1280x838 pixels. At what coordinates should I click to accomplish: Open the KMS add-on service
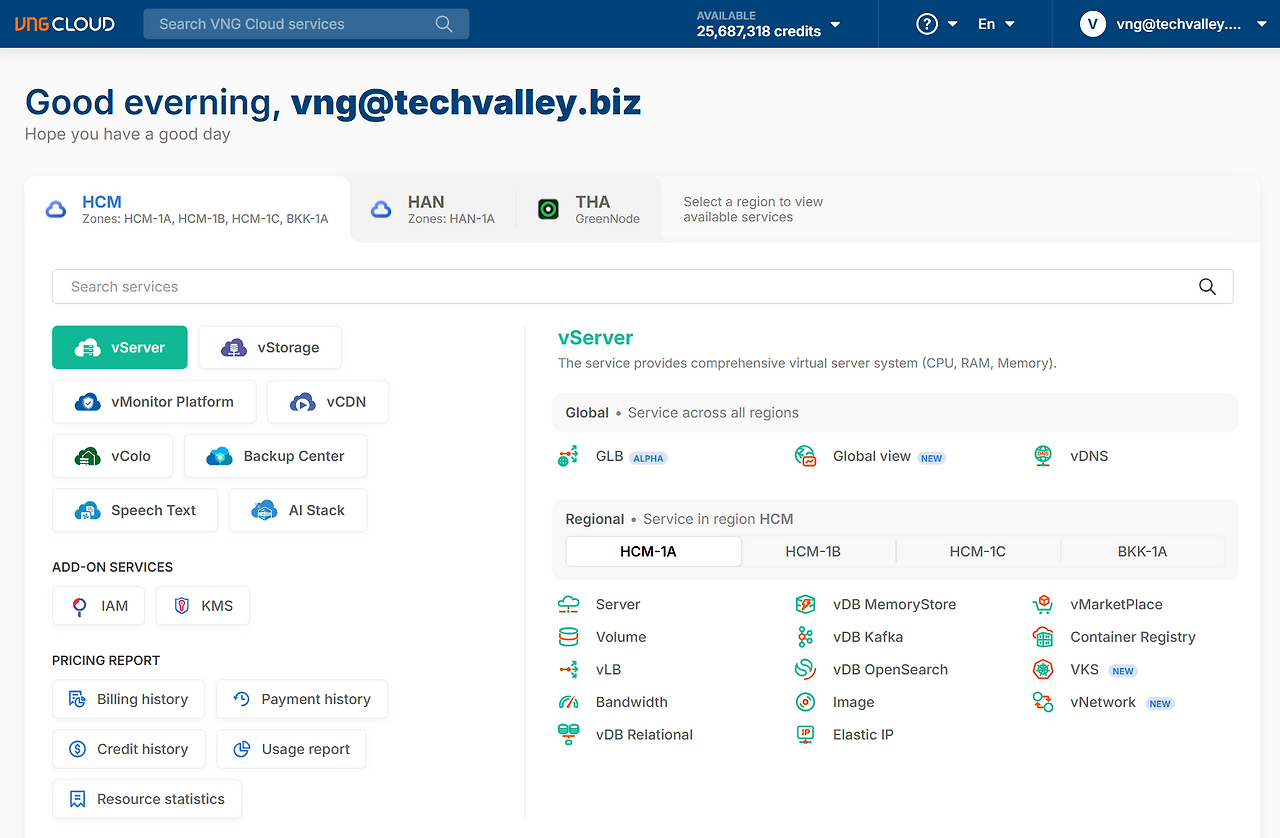click(x=203, y=606)
